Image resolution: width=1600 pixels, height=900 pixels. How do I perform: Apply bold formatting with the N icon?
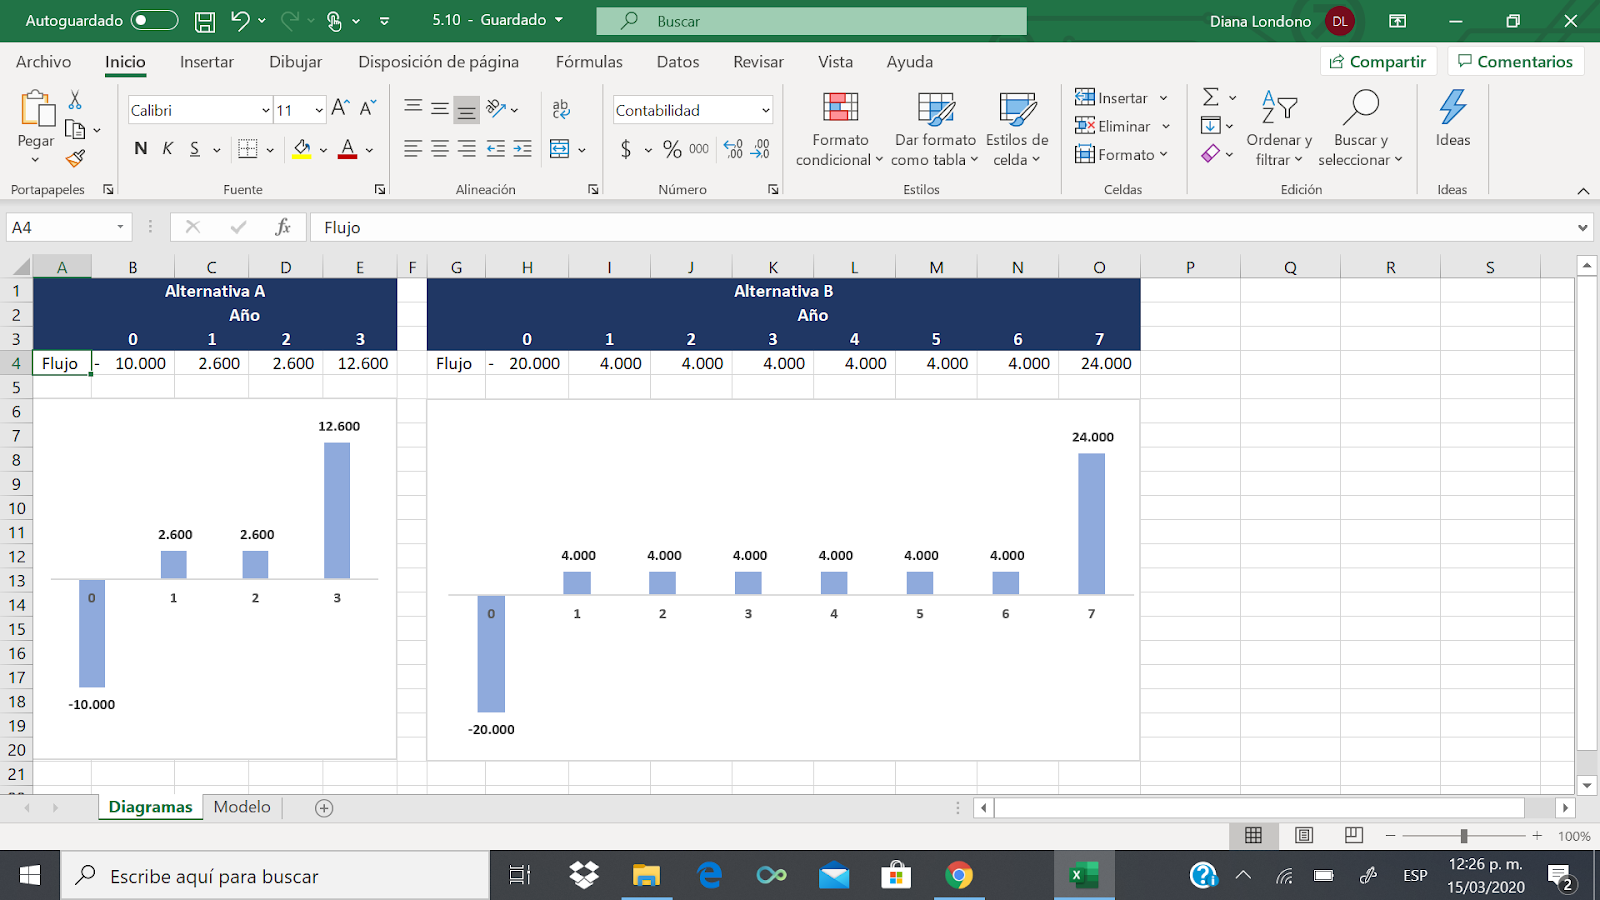point(140,148)
